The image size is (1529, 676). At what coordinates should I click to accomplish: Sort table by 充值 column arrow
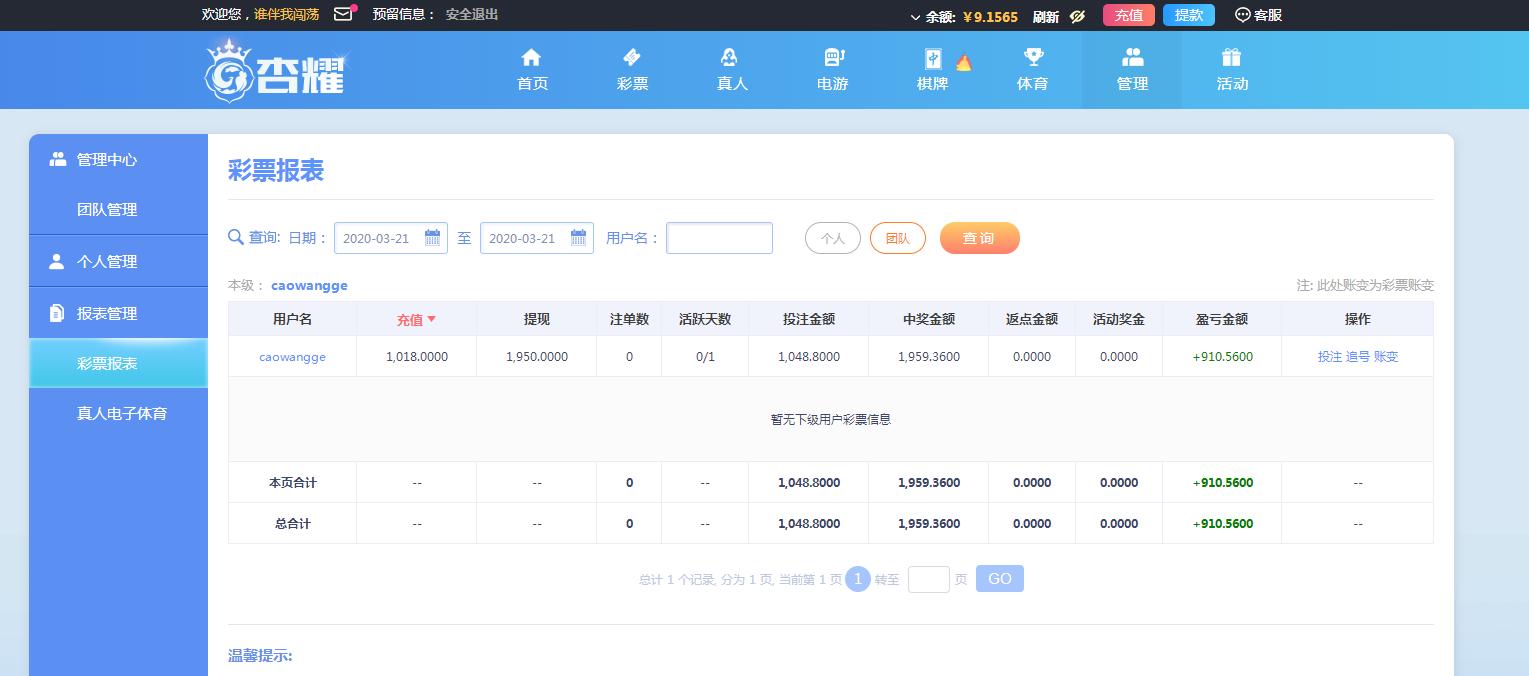(432, 319)
